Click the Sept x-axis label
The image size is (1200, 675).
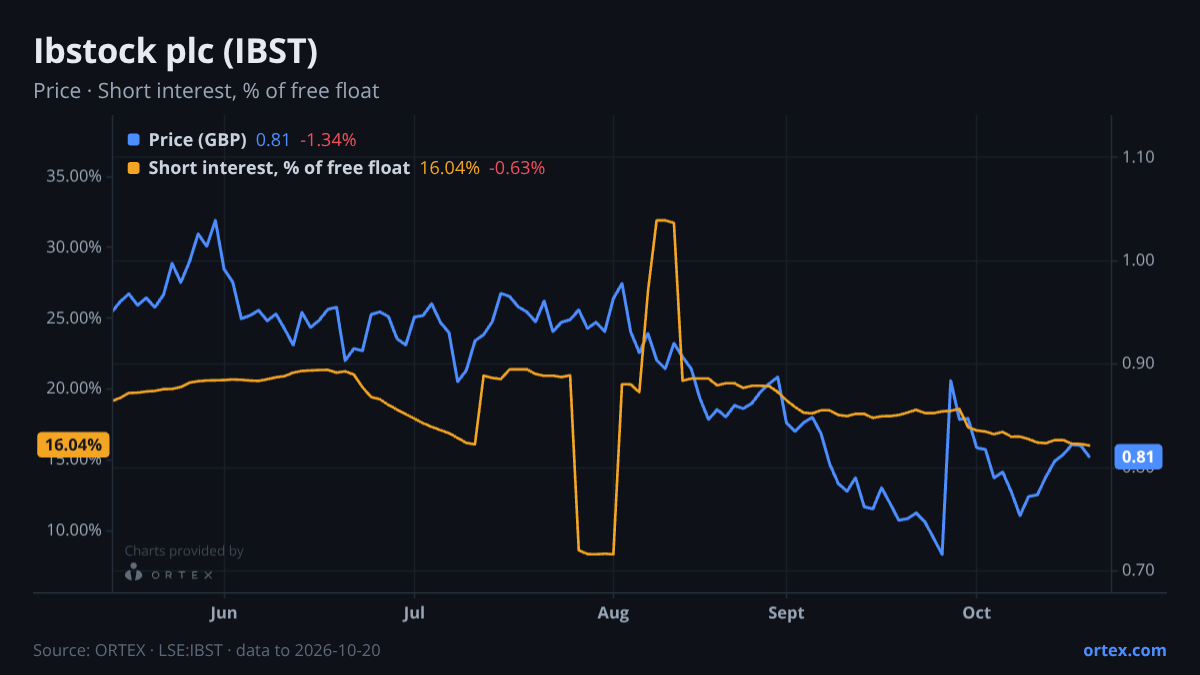[787, 612]
